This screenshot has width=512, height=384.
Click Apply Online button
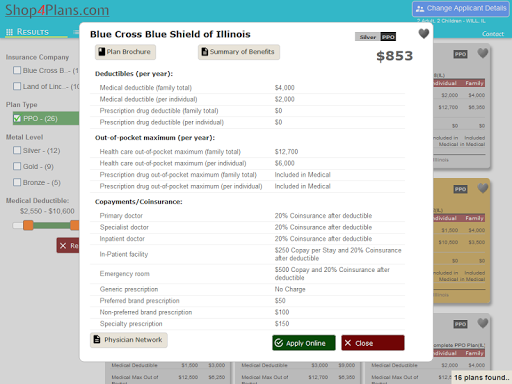pyautogui.click(x=304, y=343)
